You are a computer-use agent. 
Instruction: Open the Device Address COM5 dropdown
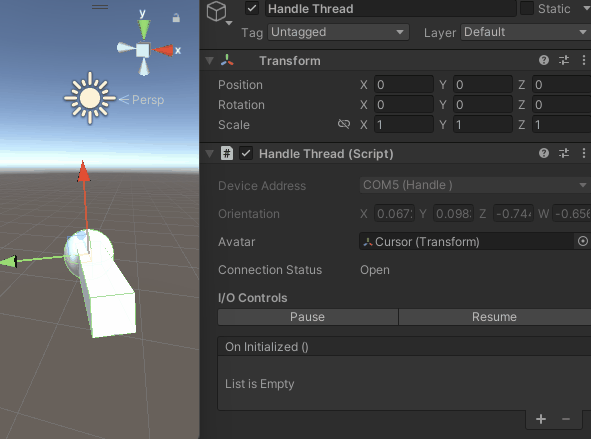pyautogui.click(x=475, y=185)
